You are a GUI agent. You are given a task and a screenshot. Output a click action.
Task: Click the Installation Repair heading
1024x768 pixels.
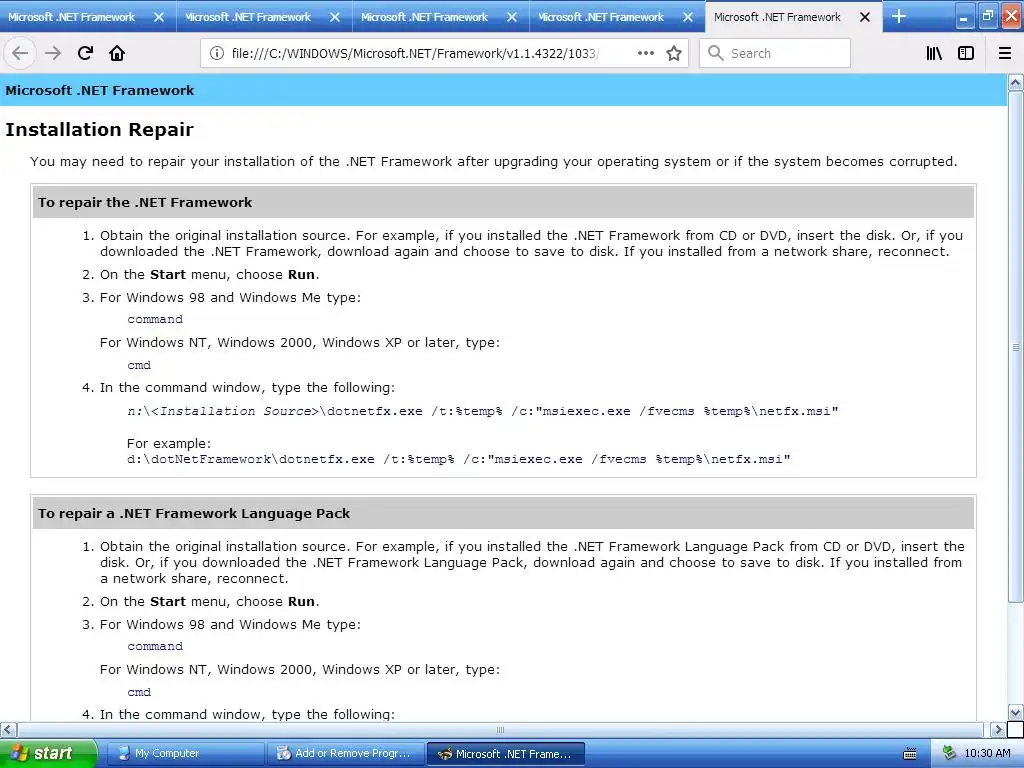[x=99, y=129]
